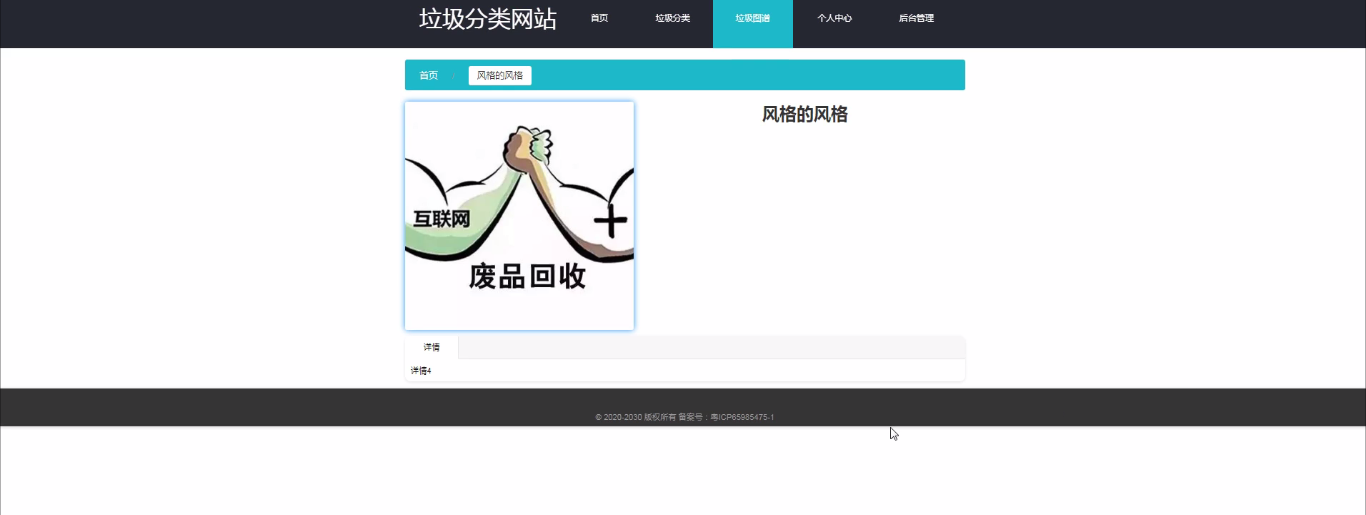Open the 首页 navigation menu item
This screenshot has height=515, width=1366.
(x=599, y=18)
